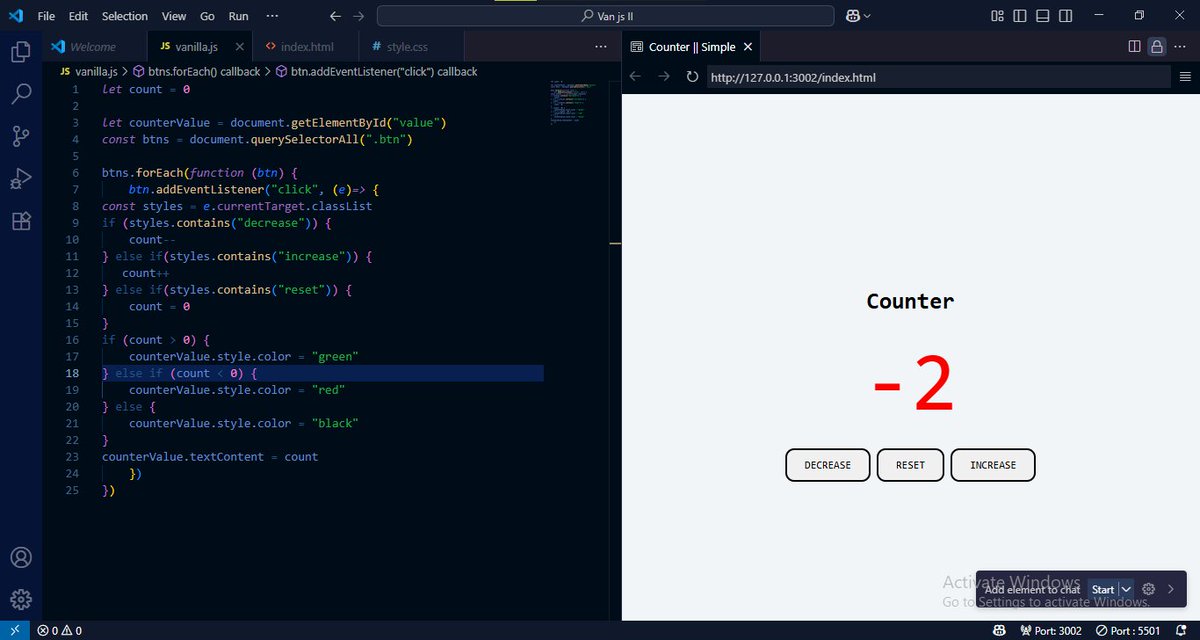Open the Selection menu
1200x640 pixels.
coord(125,16)
